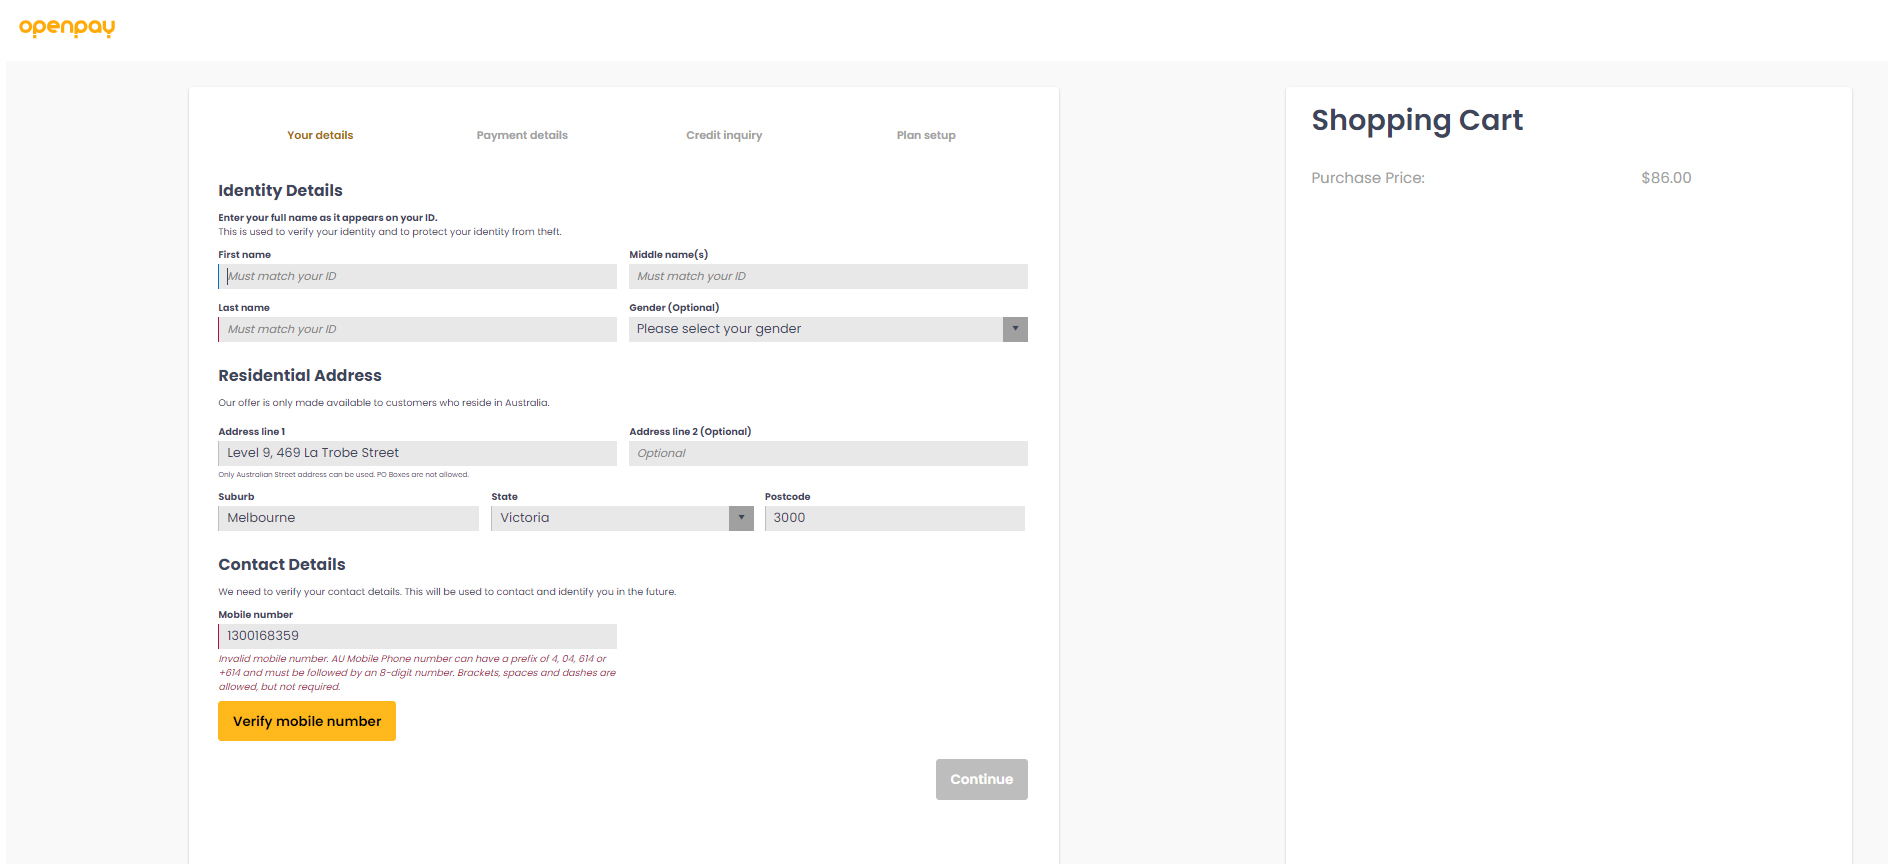Select the Plan setup step
This screenshot has width=1888, height=864.
point(926,135)
